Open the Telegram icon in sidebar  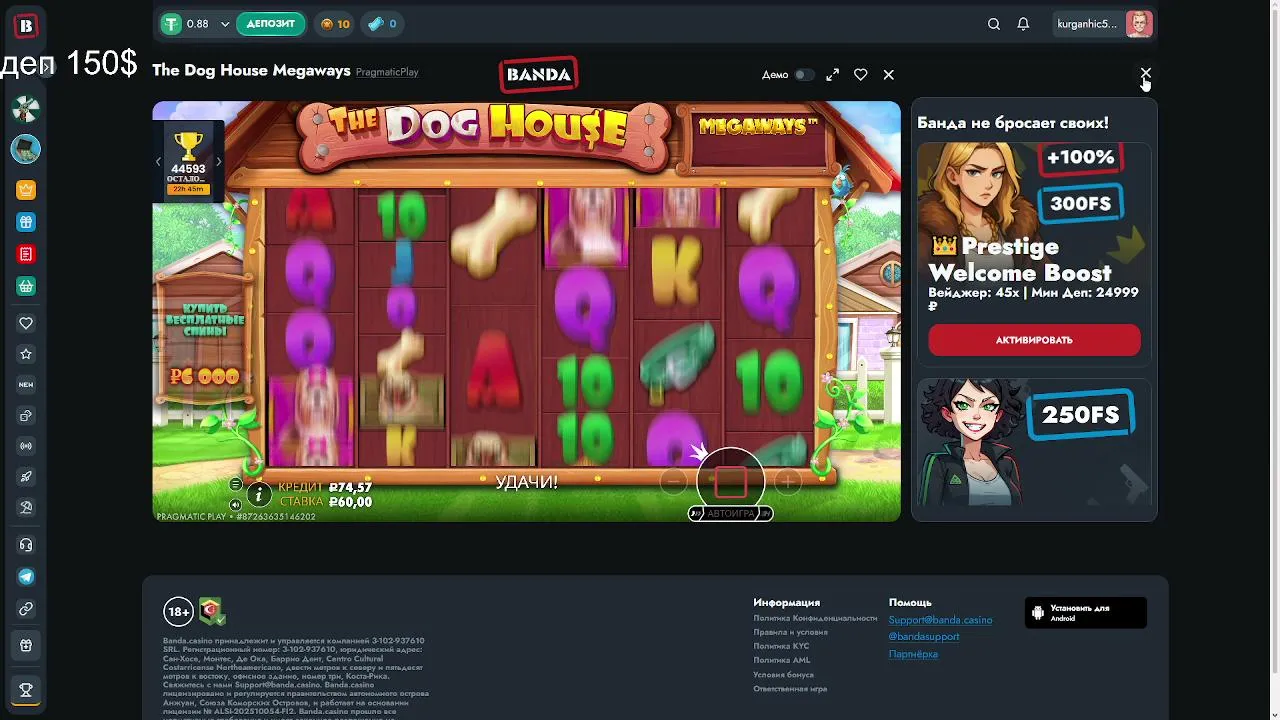(26, 577)
